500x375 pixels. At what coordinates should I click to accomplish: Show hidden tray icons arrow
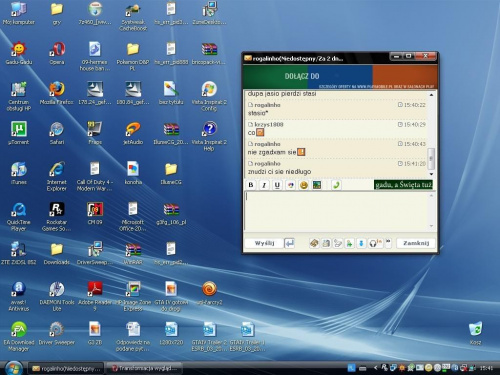376,368
